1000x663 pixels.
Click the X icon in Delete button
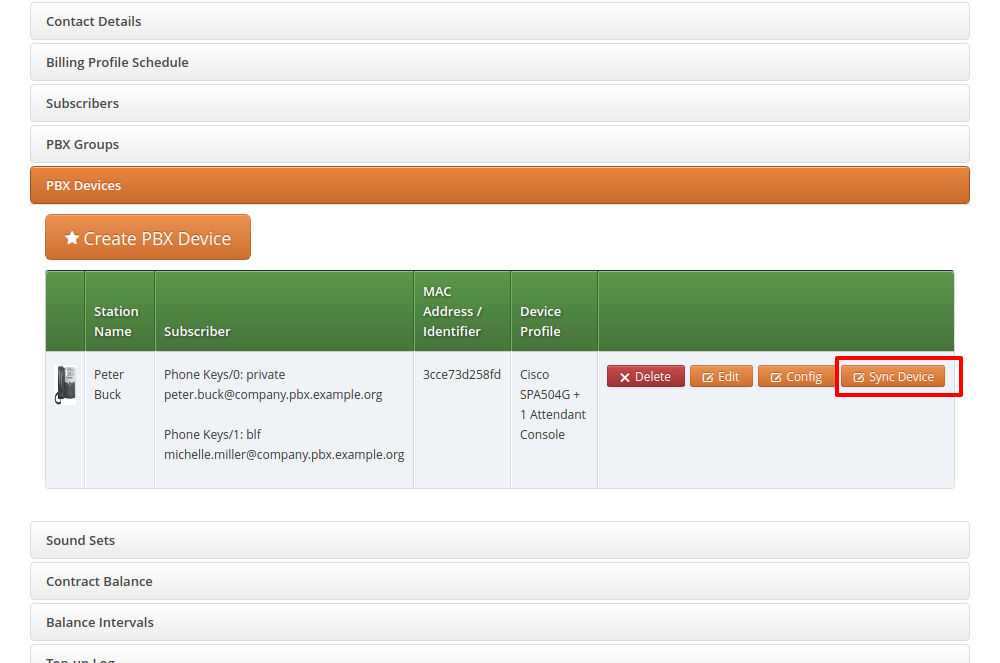(x=625, y=377)
